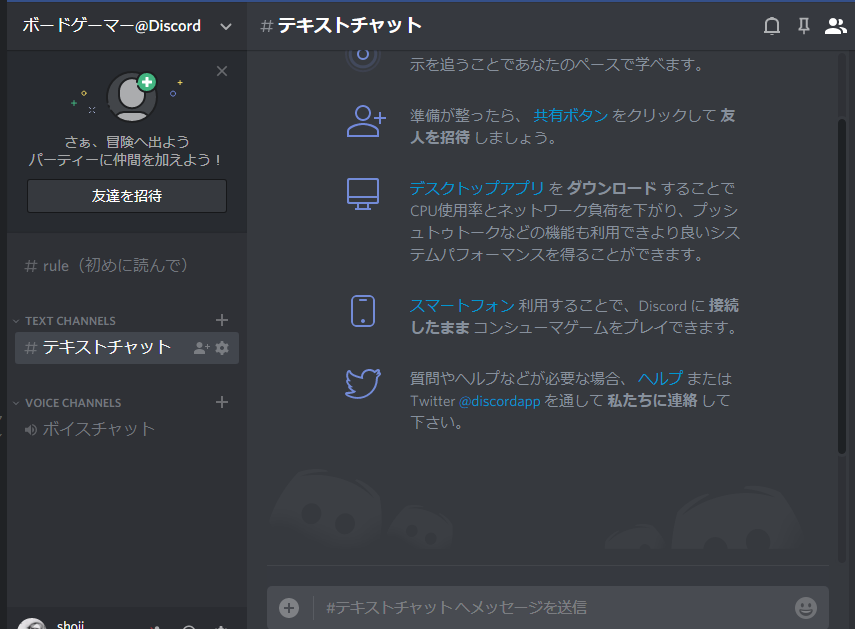Open notification bell settings
The height and width of the screenshot is (629, 855).
click(x=772, y=26)
